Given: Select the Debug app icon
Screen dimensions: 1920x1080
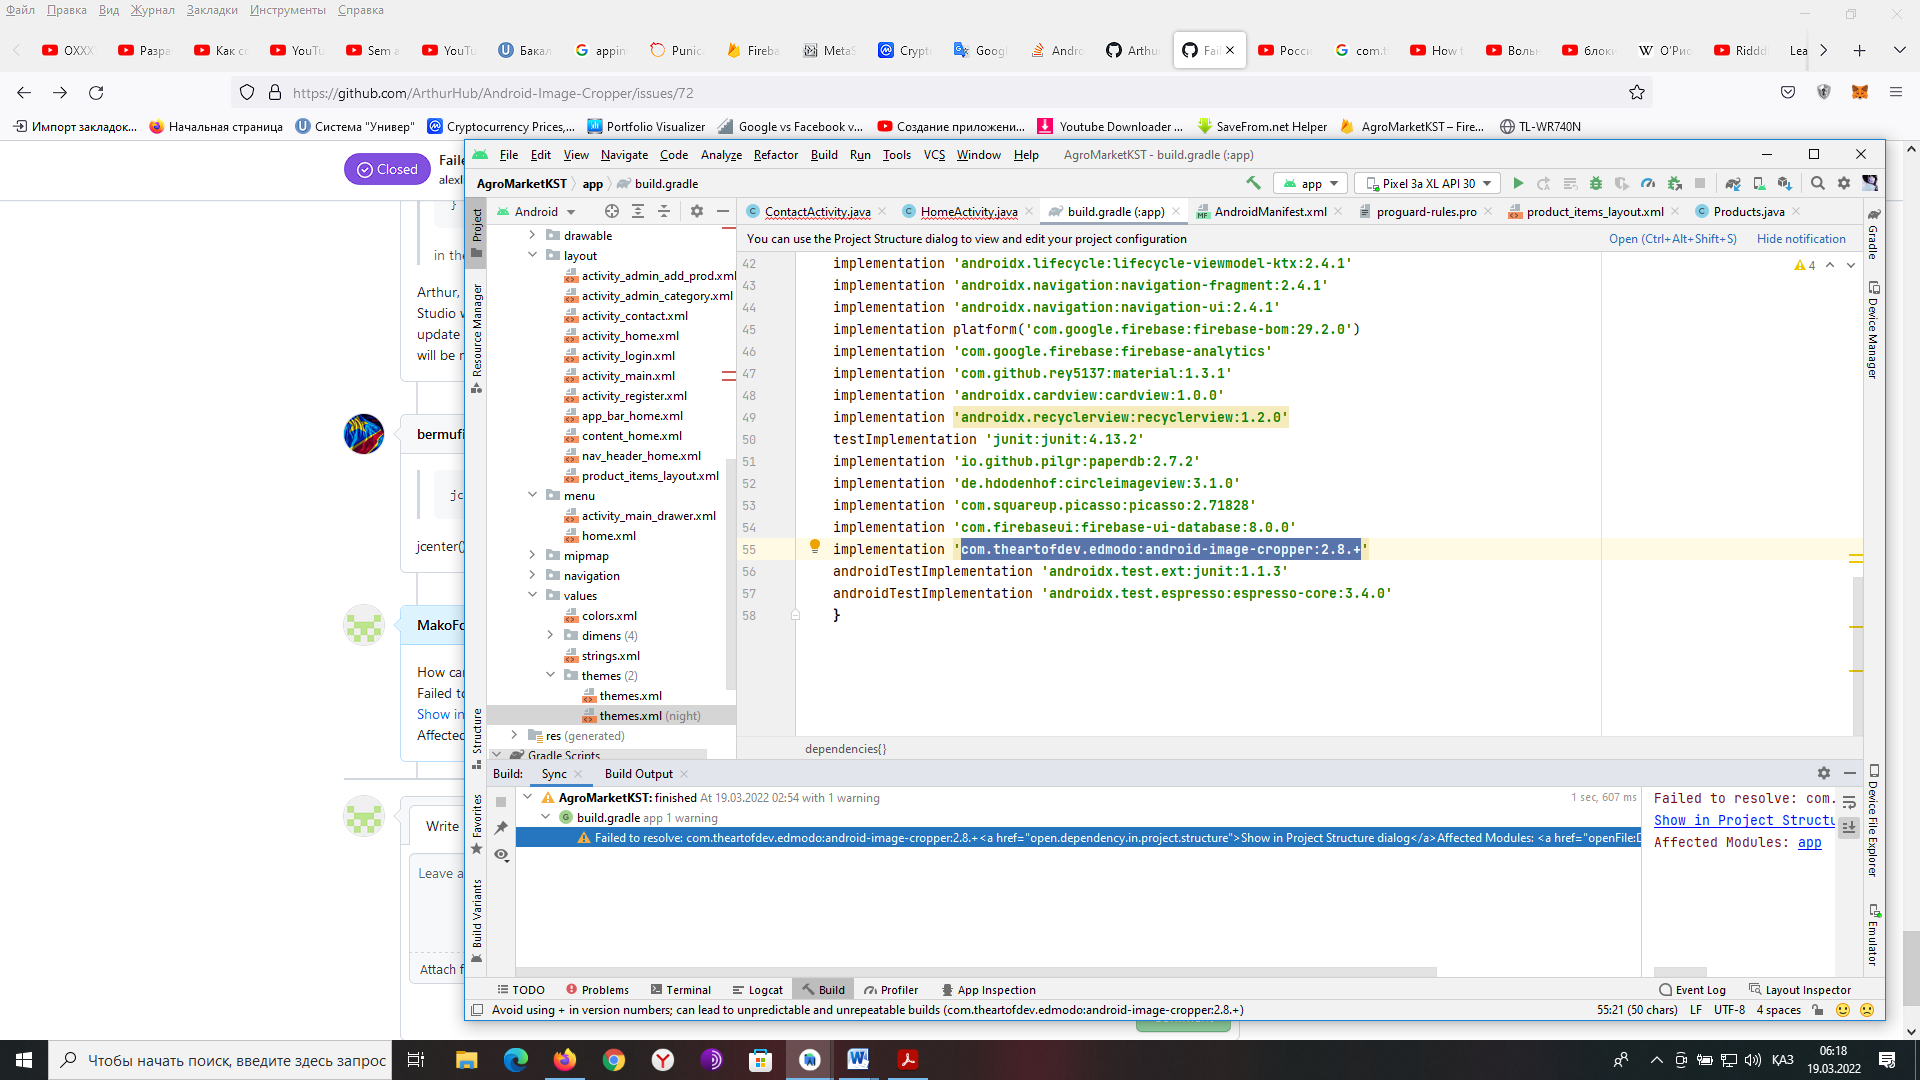Looking at the screenshot, I should click(x=1594, y=183).
